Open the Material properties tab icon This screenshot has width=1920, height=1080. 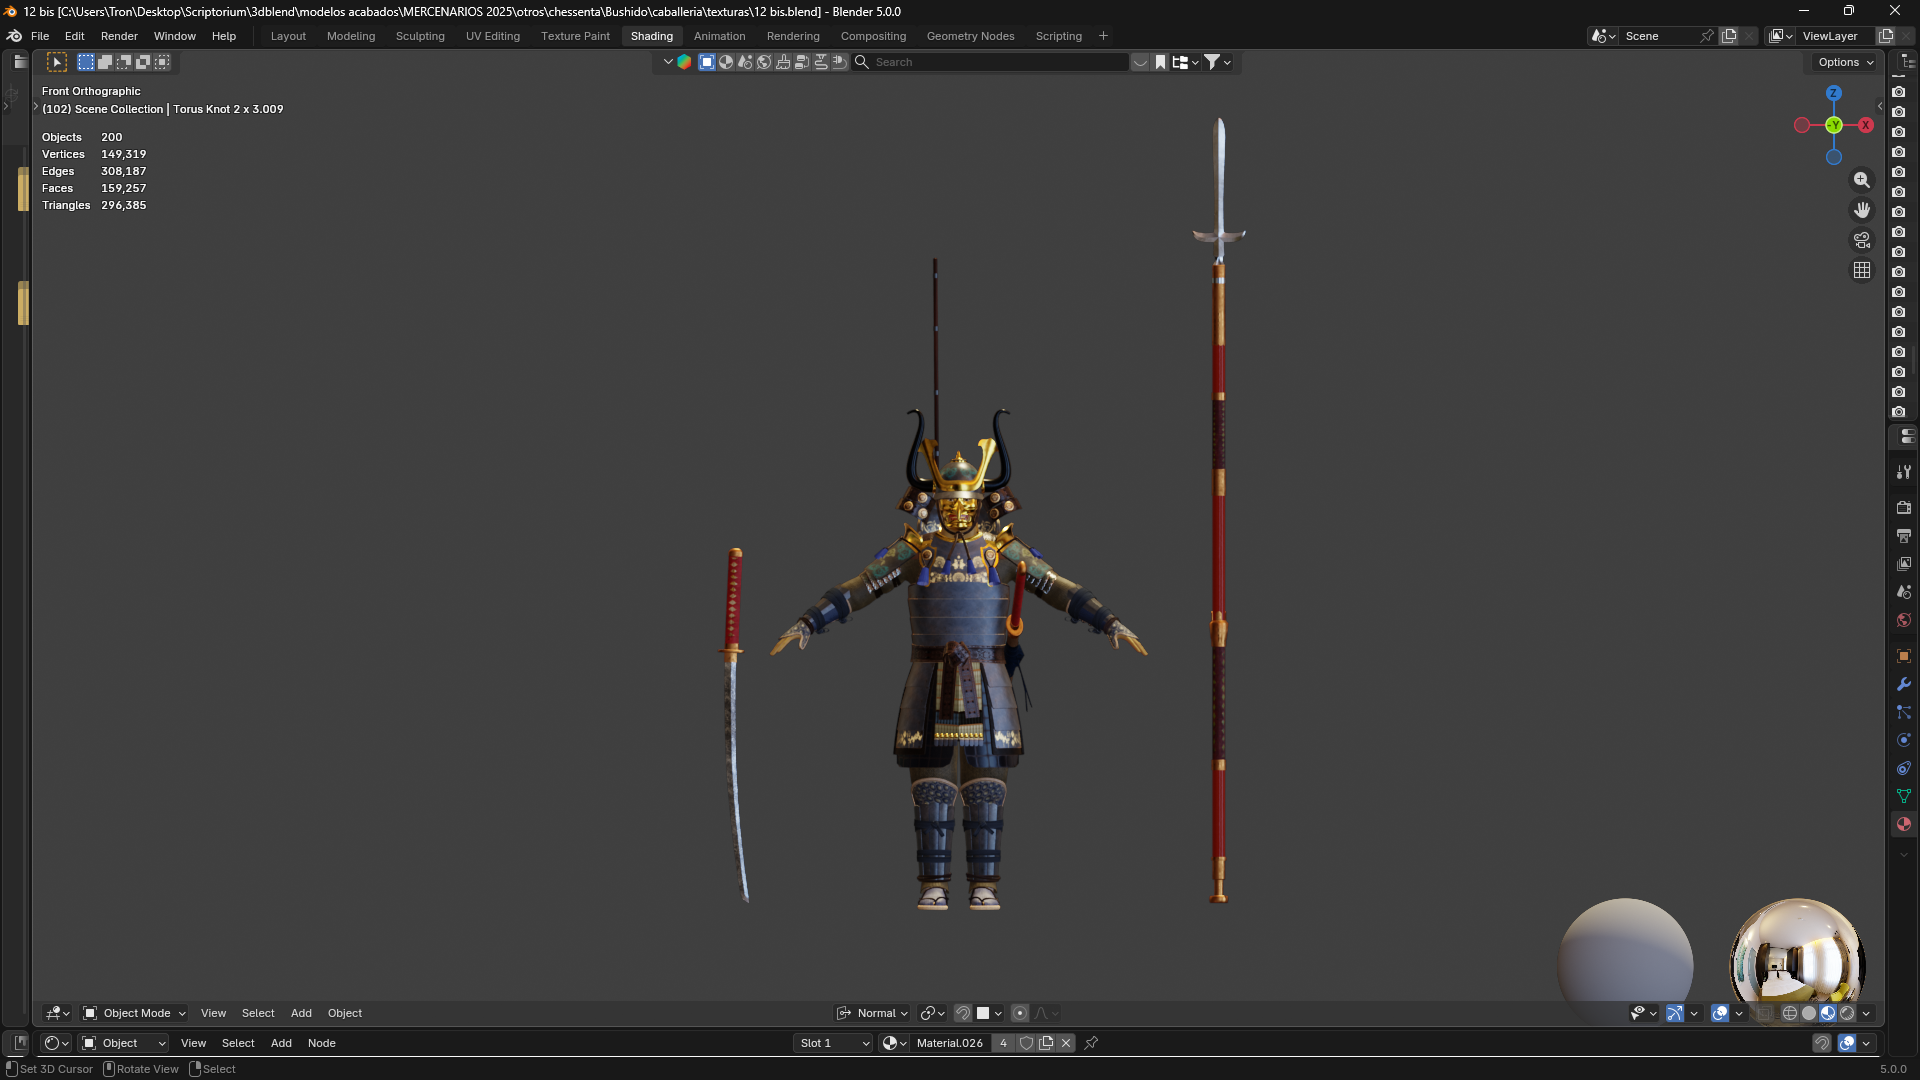(1903, 824)
